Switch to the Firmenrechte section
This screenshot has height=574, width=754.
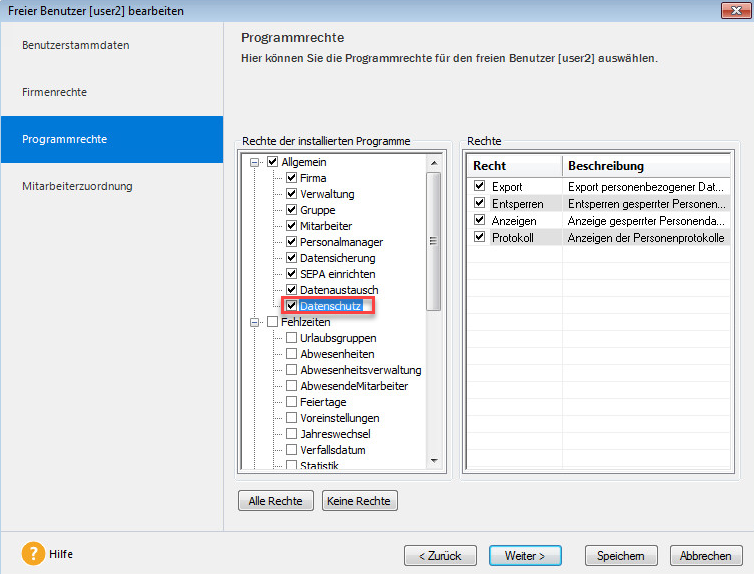point(55,92)
